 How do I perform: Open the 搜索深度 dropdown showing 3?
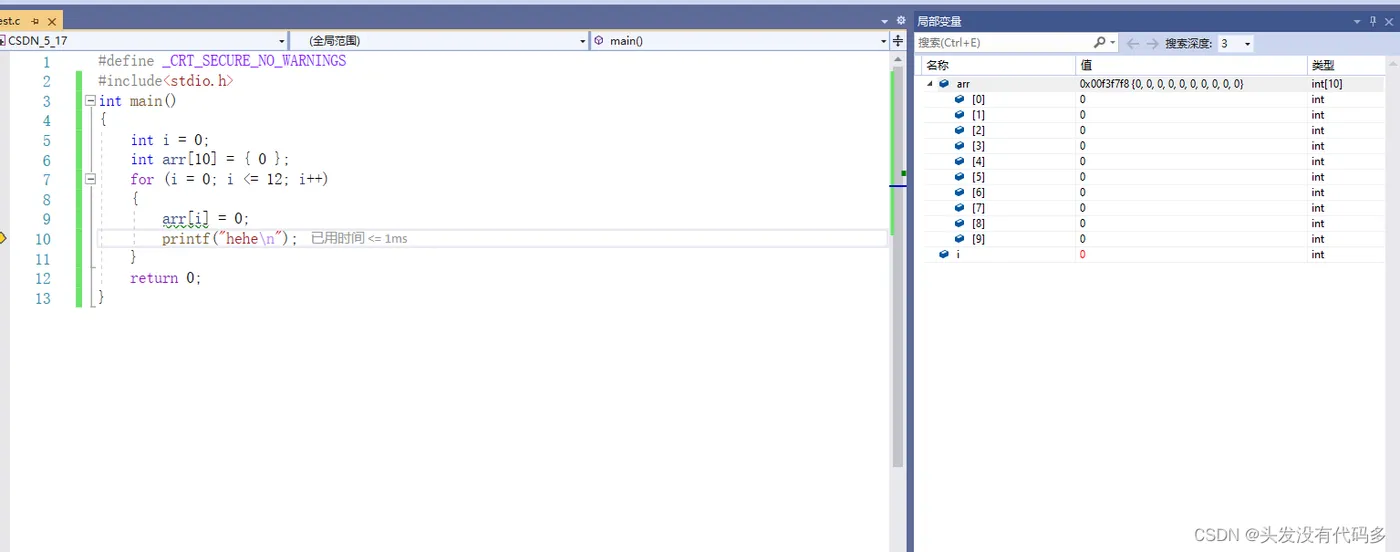1235,43
